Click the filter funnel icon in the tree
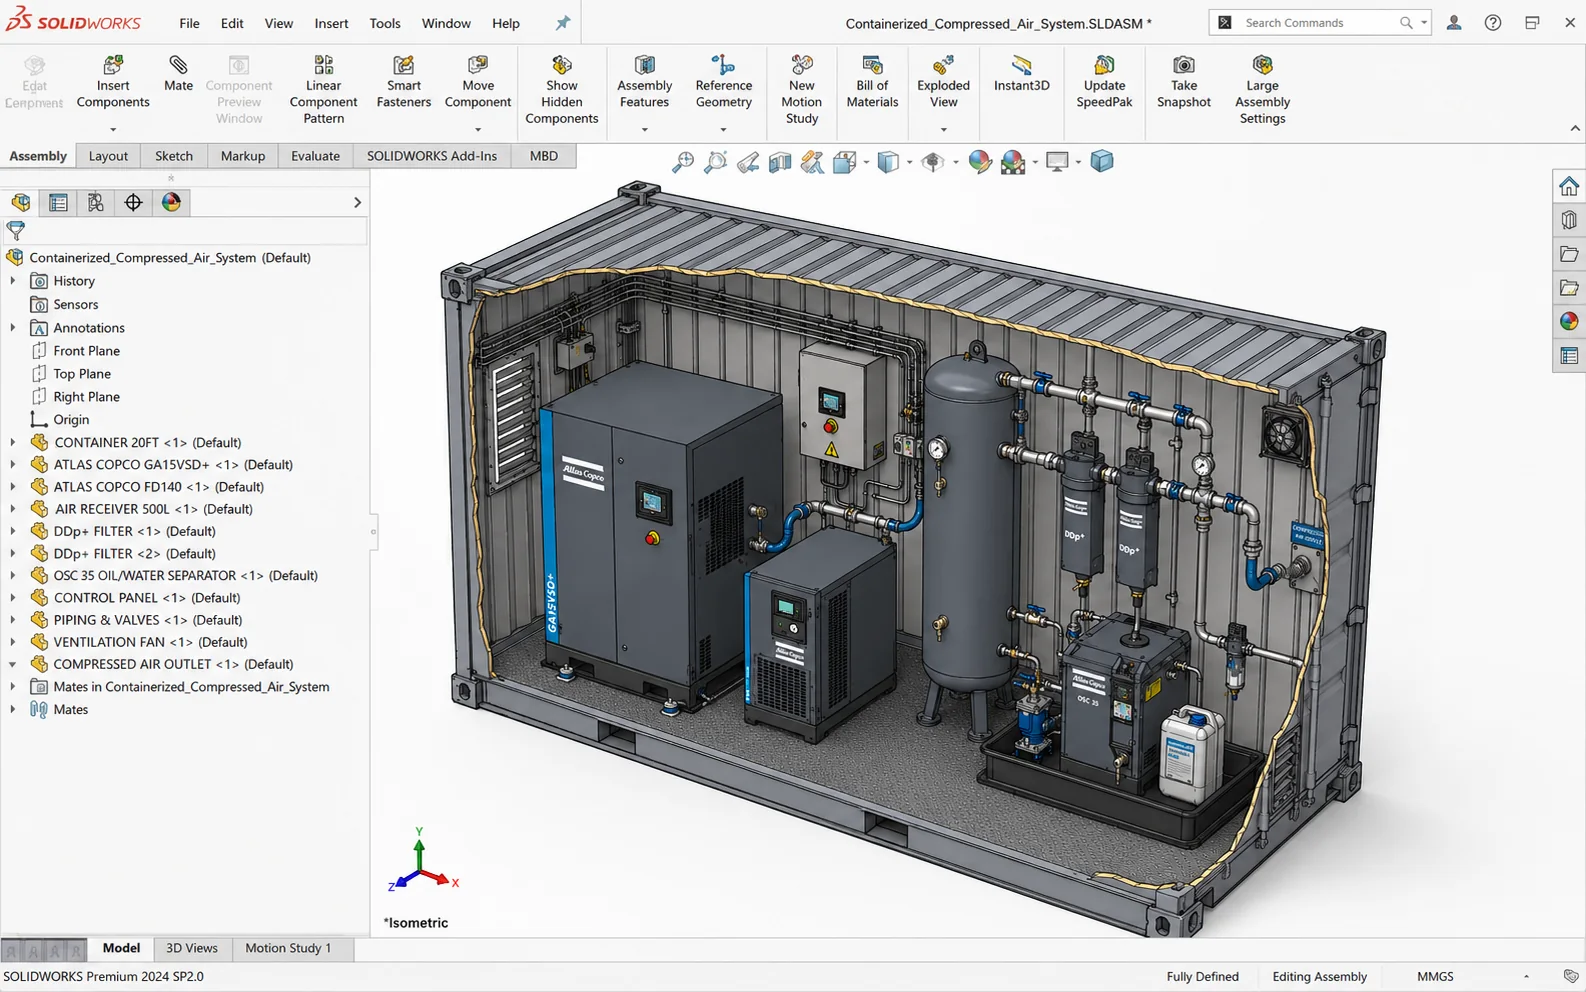 point(16,230)
